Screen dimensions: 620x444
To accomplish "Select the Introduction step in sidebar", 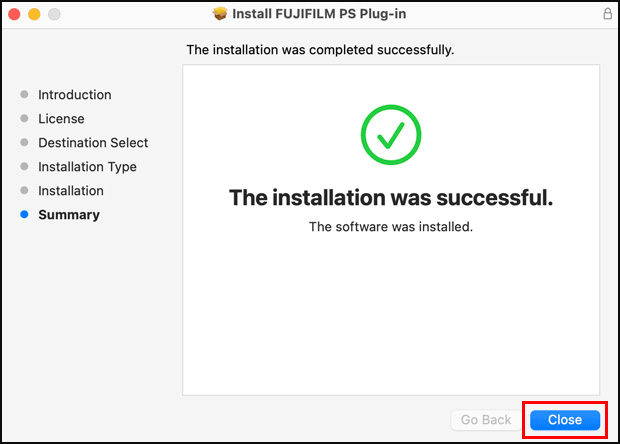I will point(75,95).
